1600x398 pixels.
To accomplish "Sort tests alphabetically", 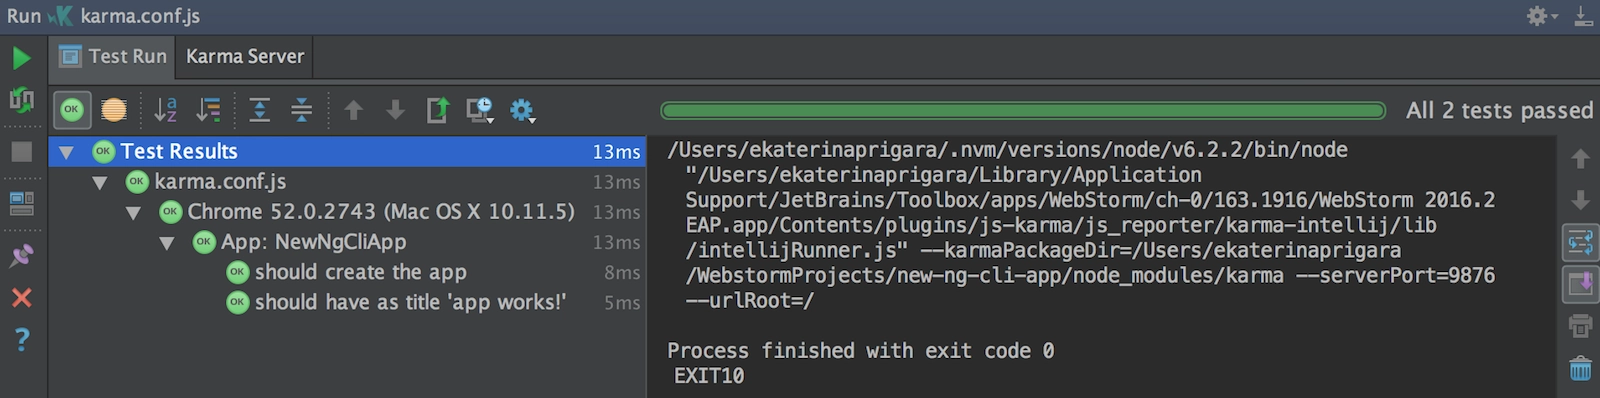I will [x=165, y=110].
